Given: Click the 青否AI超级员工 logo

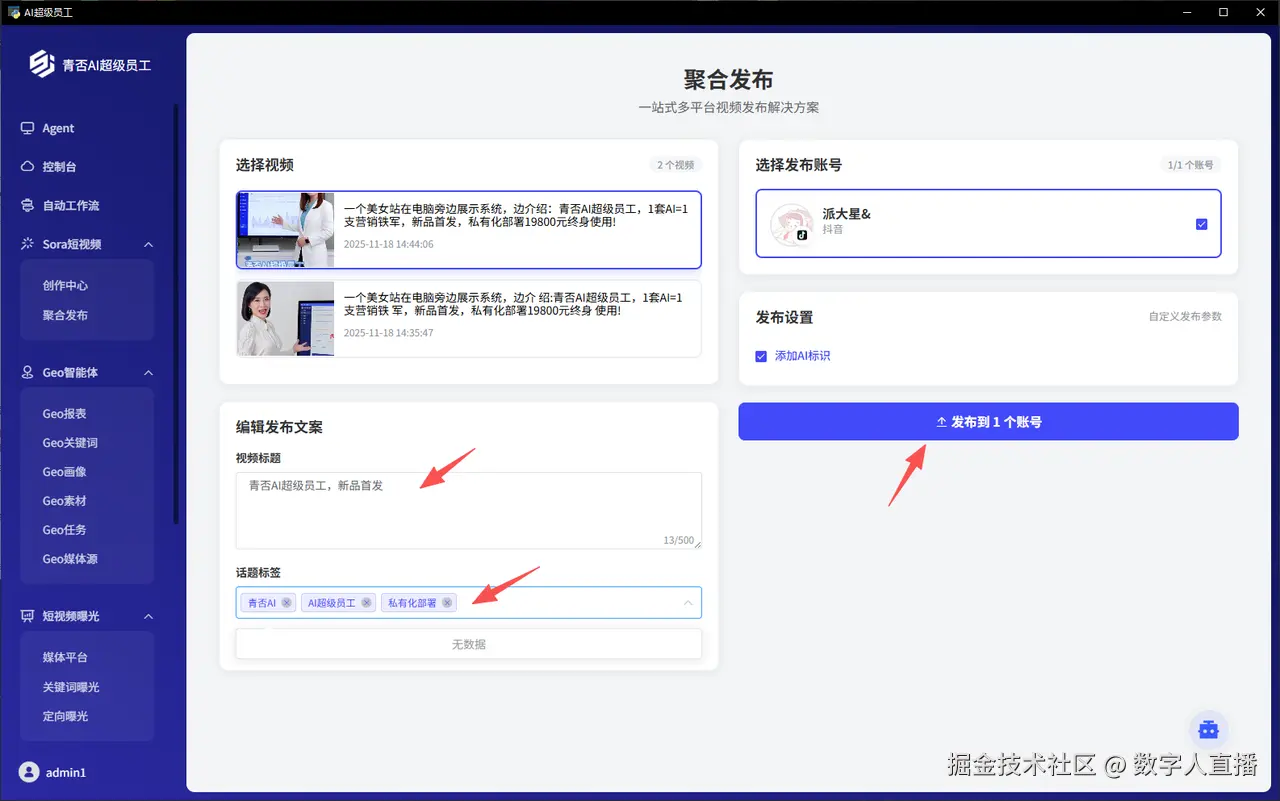Looking at the screenshot, I should [42, 64].
